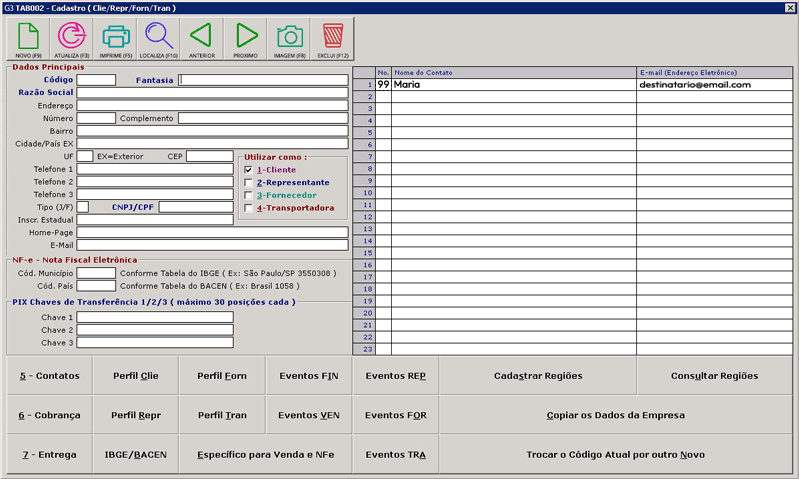
Task: Tick the 3-Fornecedor checkbox
Action: pyautogui.click(x=249, y=196)
